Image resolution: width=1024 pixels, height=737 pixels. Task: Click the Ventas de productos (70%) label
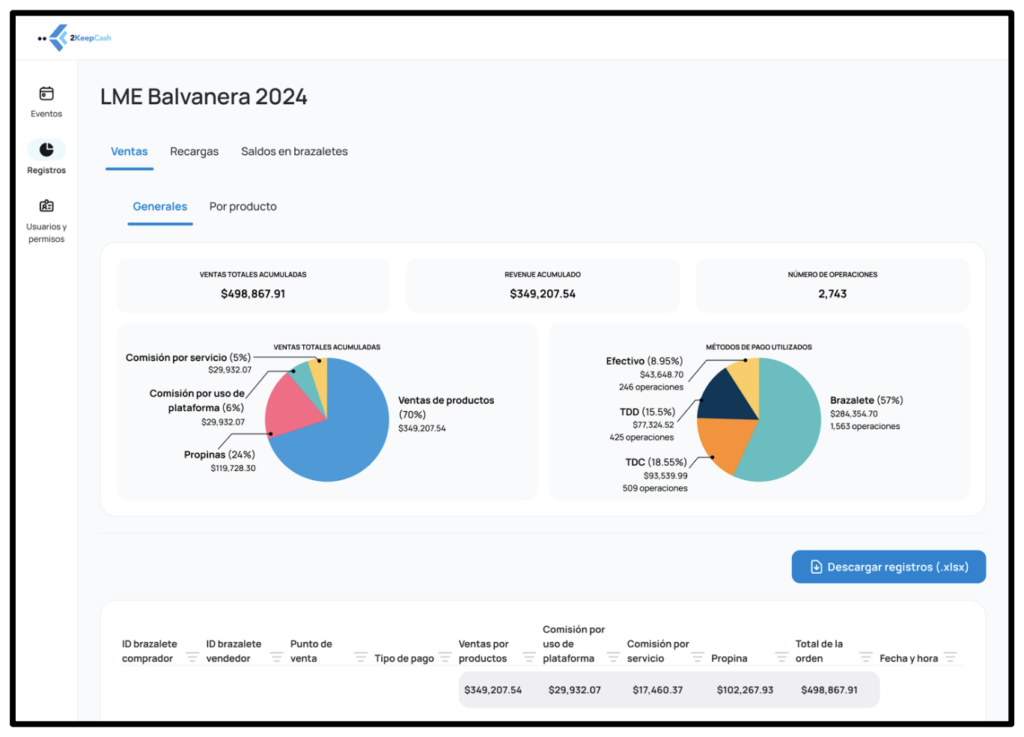(x=446, y=407)
